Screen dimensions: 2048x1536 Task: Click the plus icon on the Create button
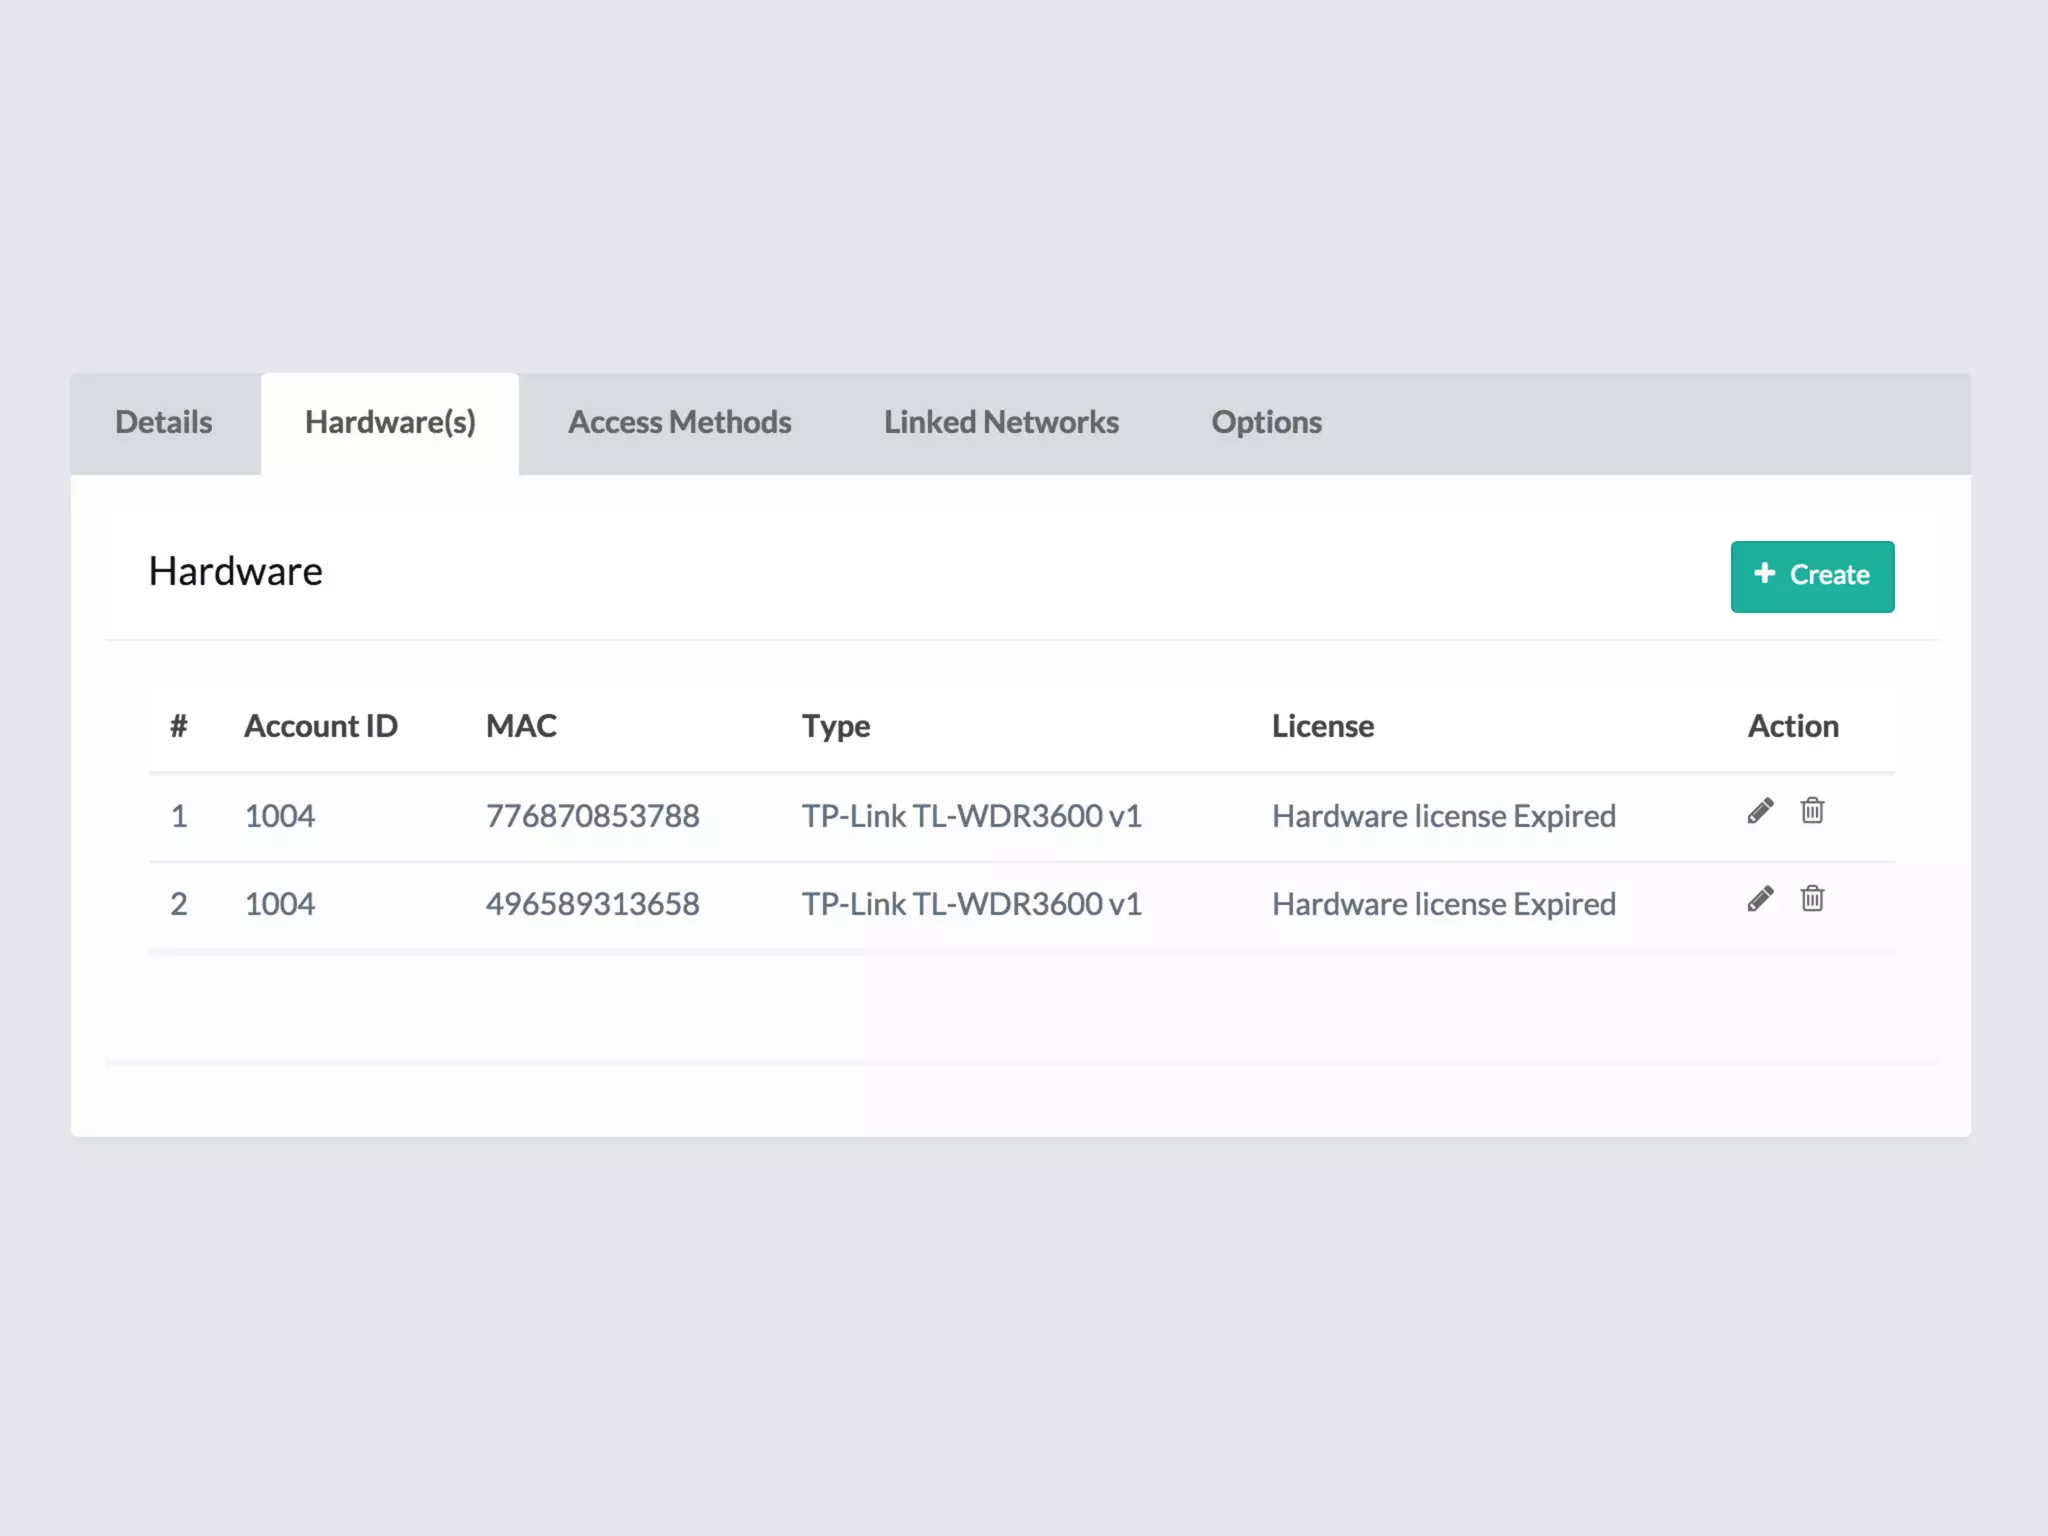pos(1765,573)
